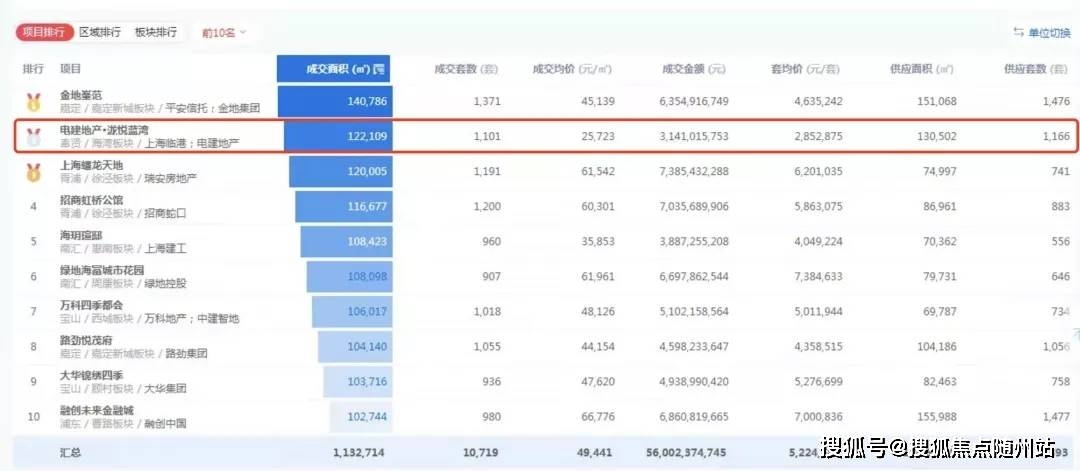The width and height of the screenshot is (1080, 471).
Task: Open the 前10名 dropdown
Action: click(x=224, y=32)
